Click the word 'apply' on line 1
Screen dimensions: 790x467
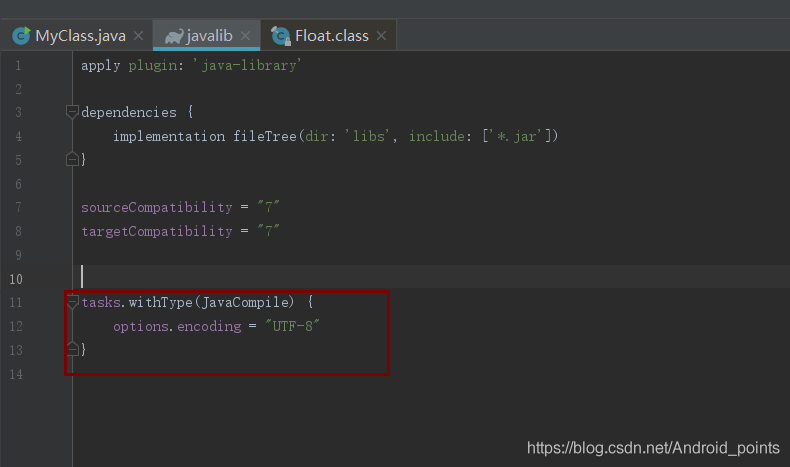(x=101, y=65)
